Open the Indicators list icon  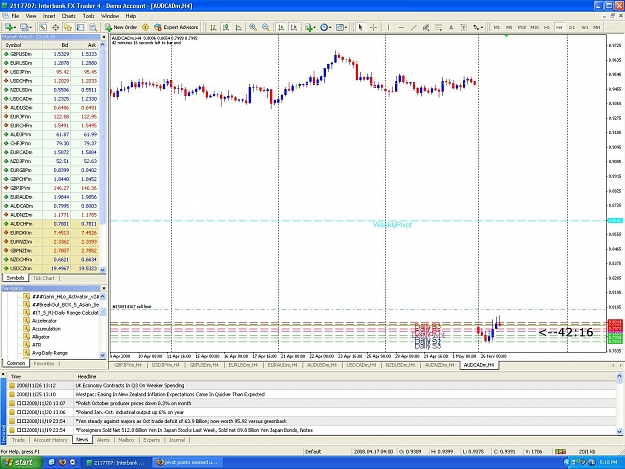point(310,27)
